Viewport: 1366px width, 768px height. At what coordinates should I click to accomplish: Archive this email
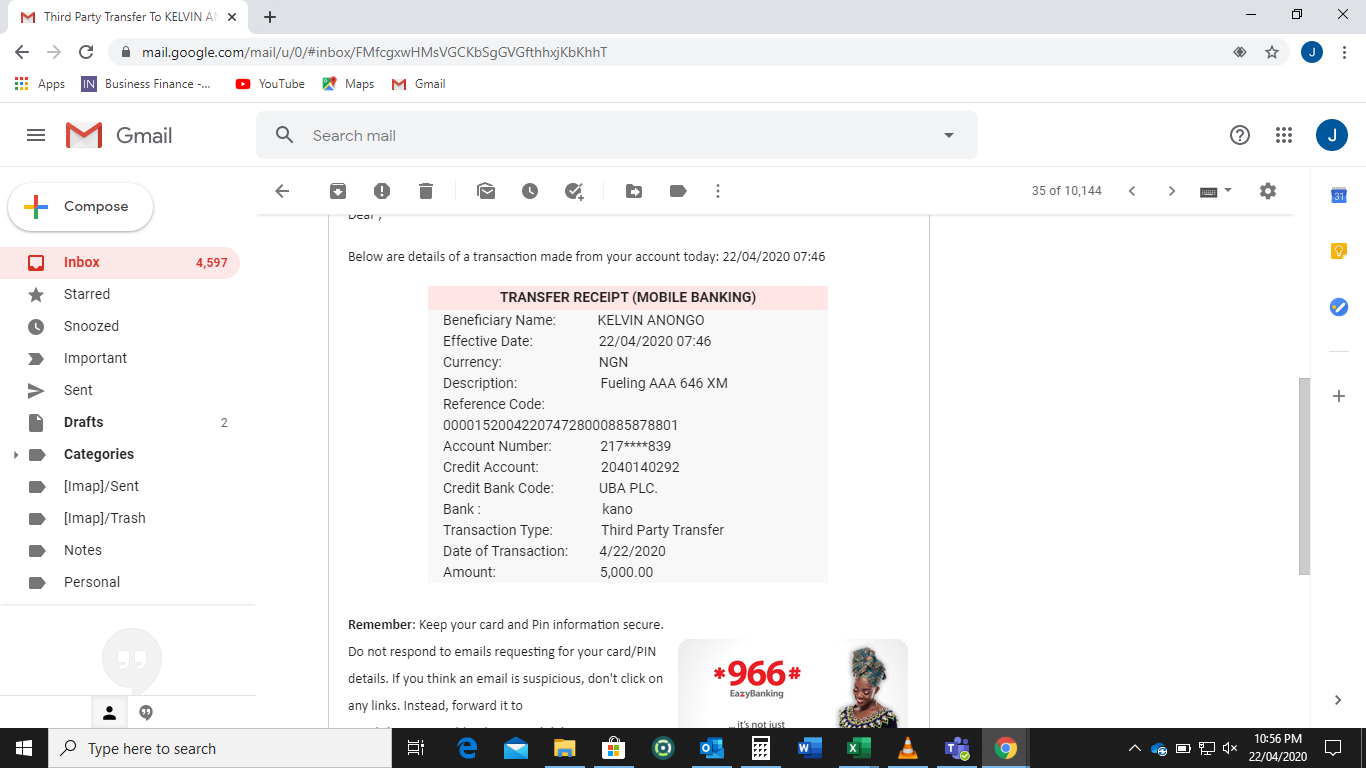(x=338, y=191)
